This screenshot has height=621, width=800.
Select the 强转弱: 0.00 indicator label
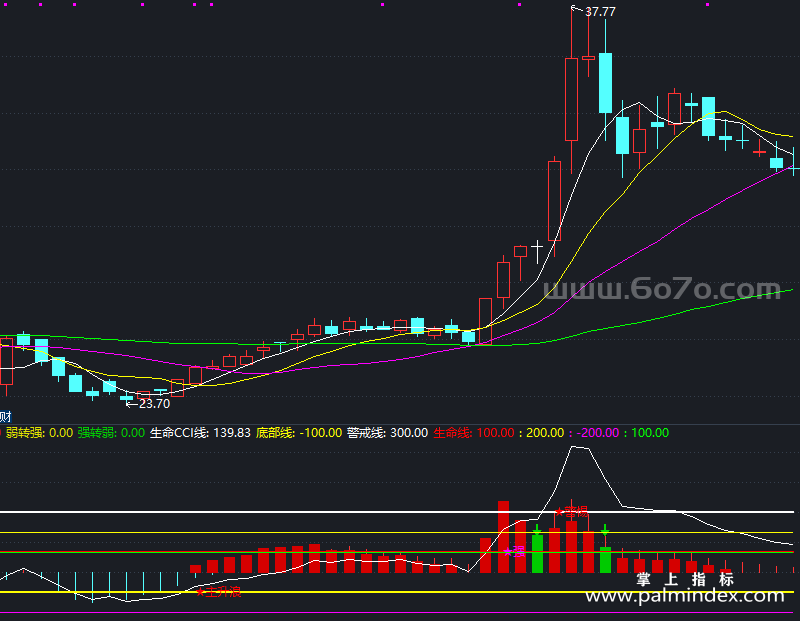click(111, 433)
